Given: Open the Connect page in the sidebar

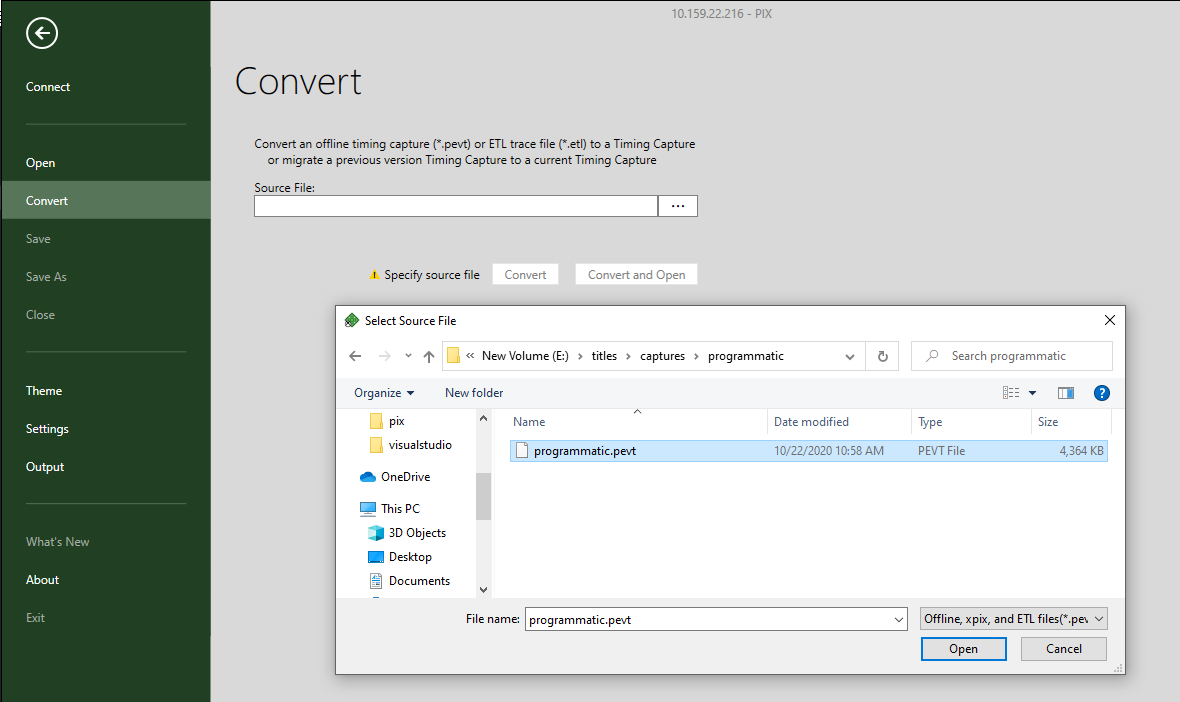Looking at the screenshot, I should [x=47, y=87].
